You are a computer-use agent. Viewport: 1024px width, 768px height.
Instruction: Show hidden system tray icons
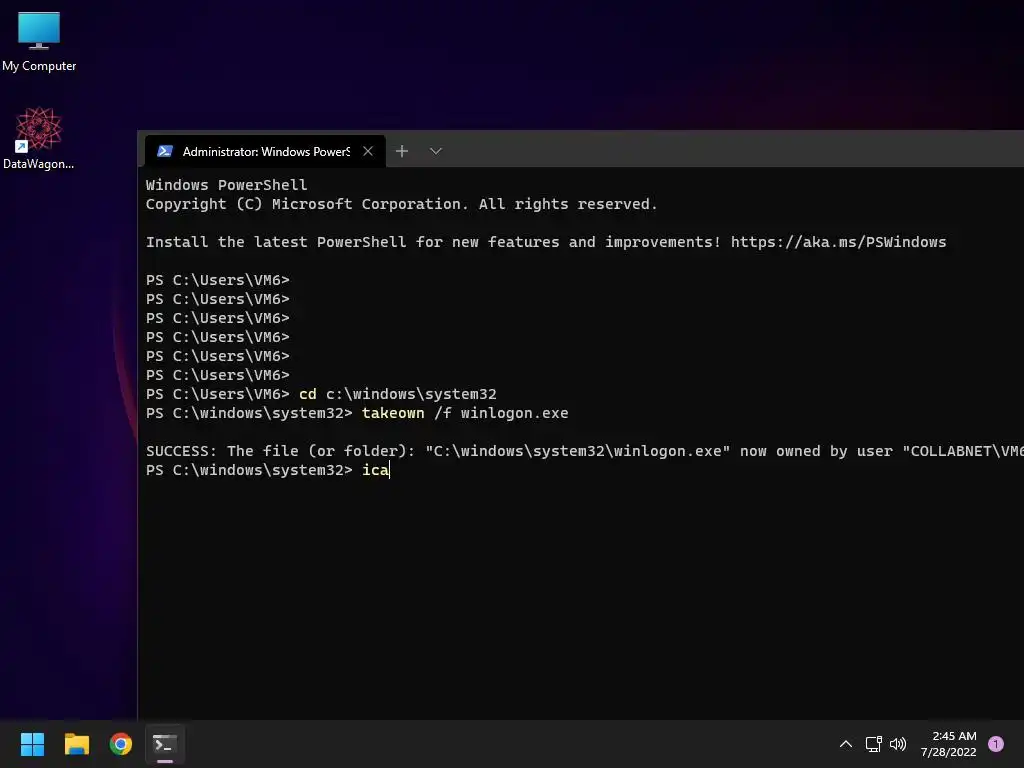pos(846,744)
